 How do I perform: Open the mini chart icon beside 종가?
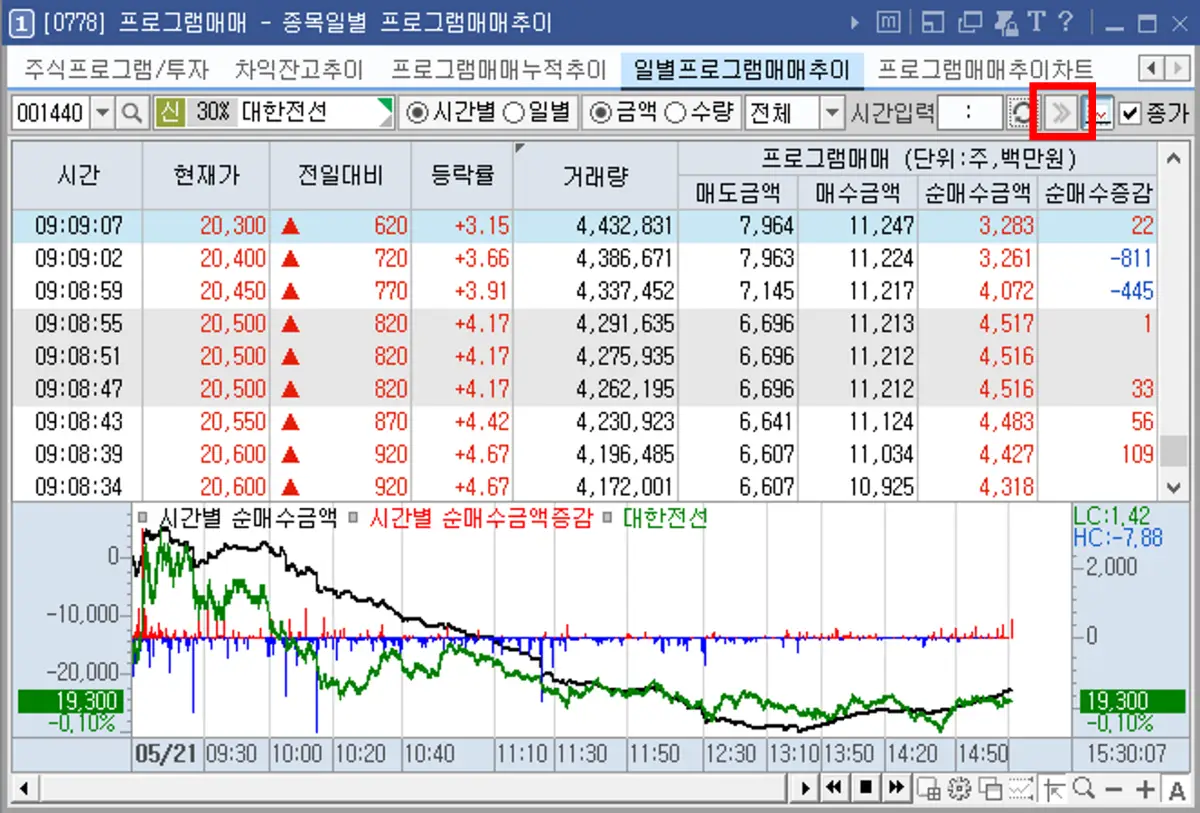pos(1100,113)
